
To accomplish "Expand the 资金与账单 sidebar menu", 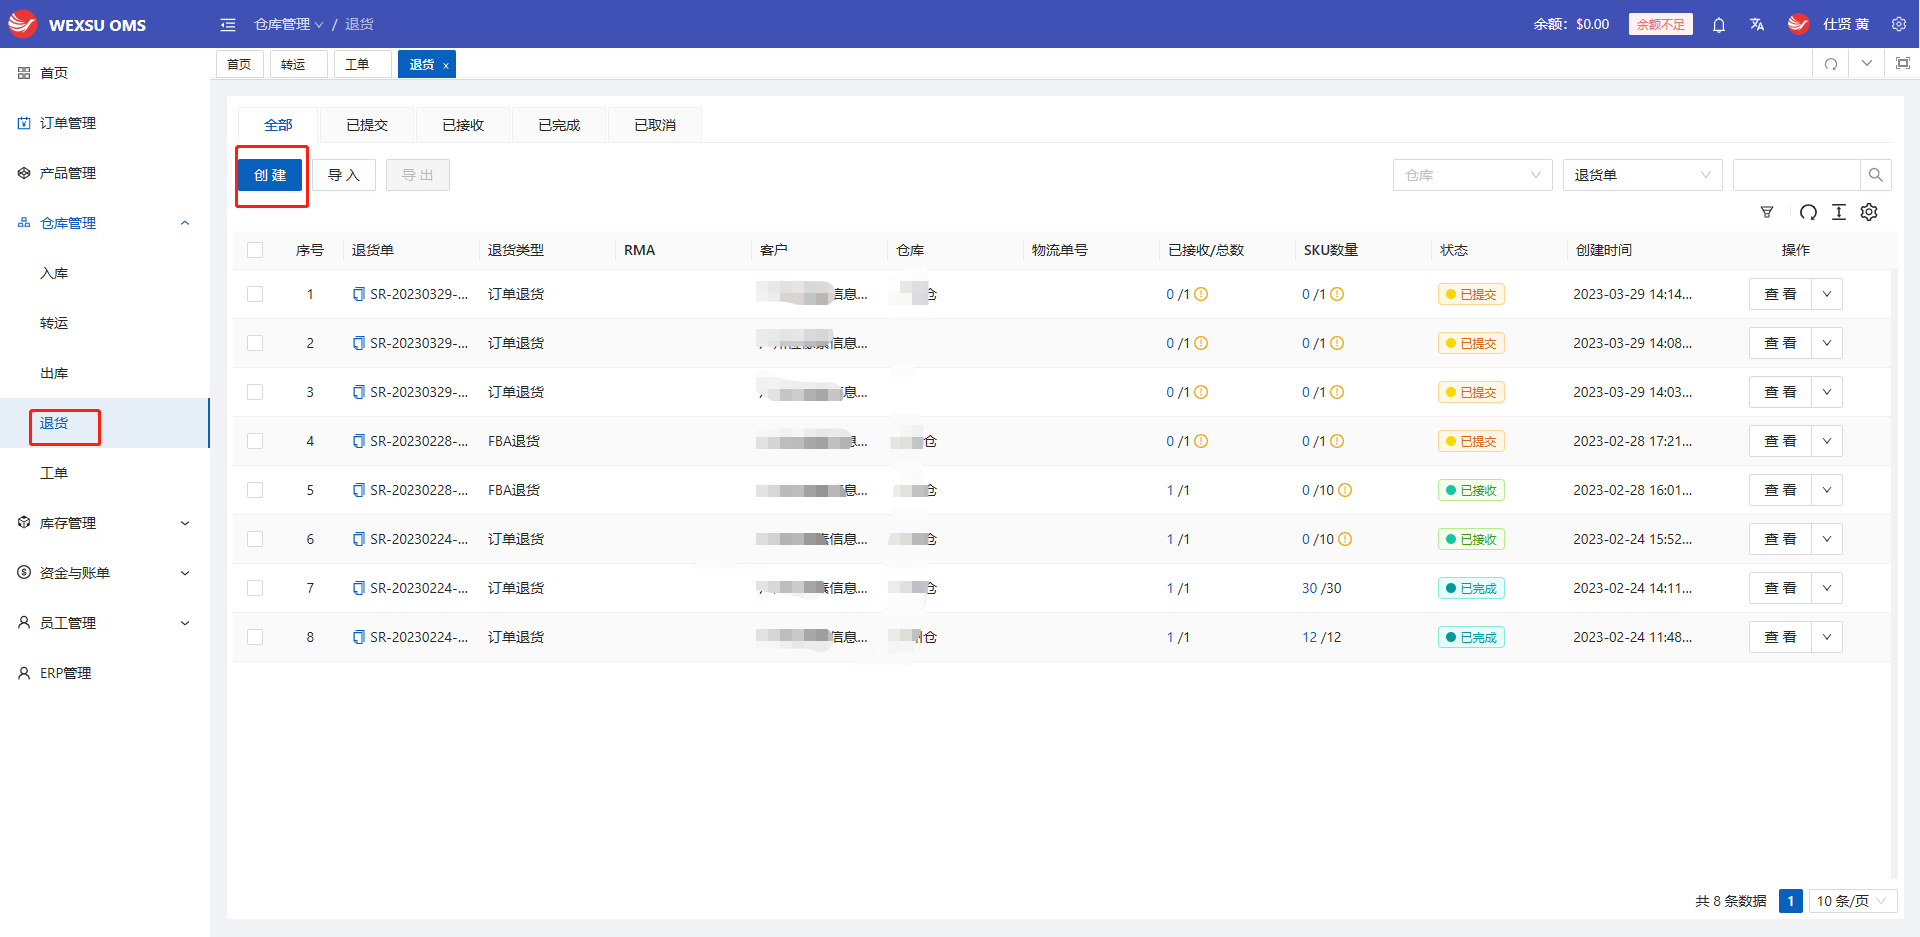I will (x=105, y=573).
